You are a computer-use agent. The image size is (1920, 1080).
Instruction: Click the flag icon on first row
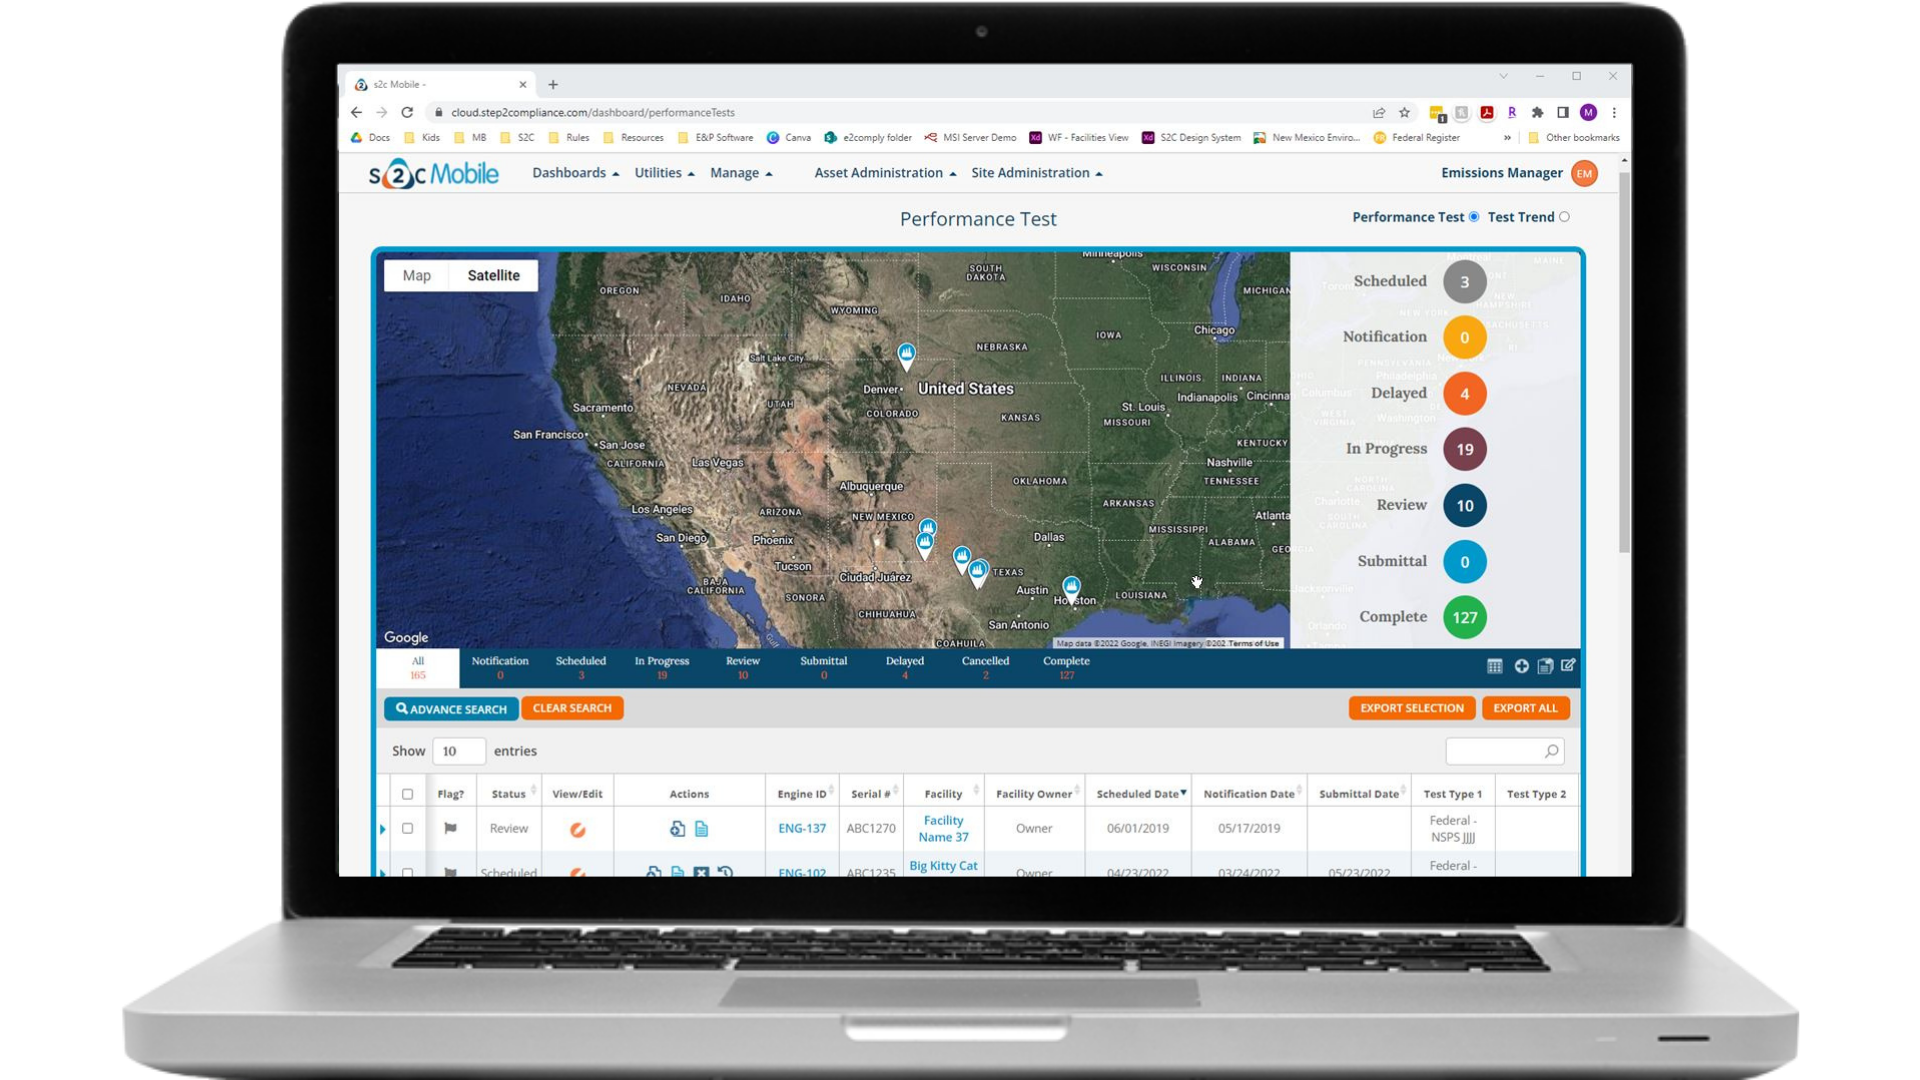click(451, 828)
